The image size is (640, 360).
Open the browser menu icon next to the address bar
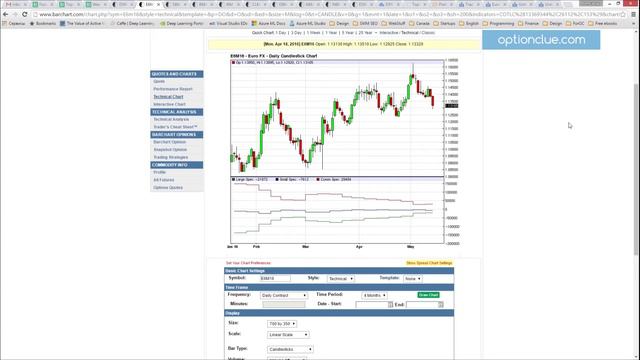[x=633, y=14]
